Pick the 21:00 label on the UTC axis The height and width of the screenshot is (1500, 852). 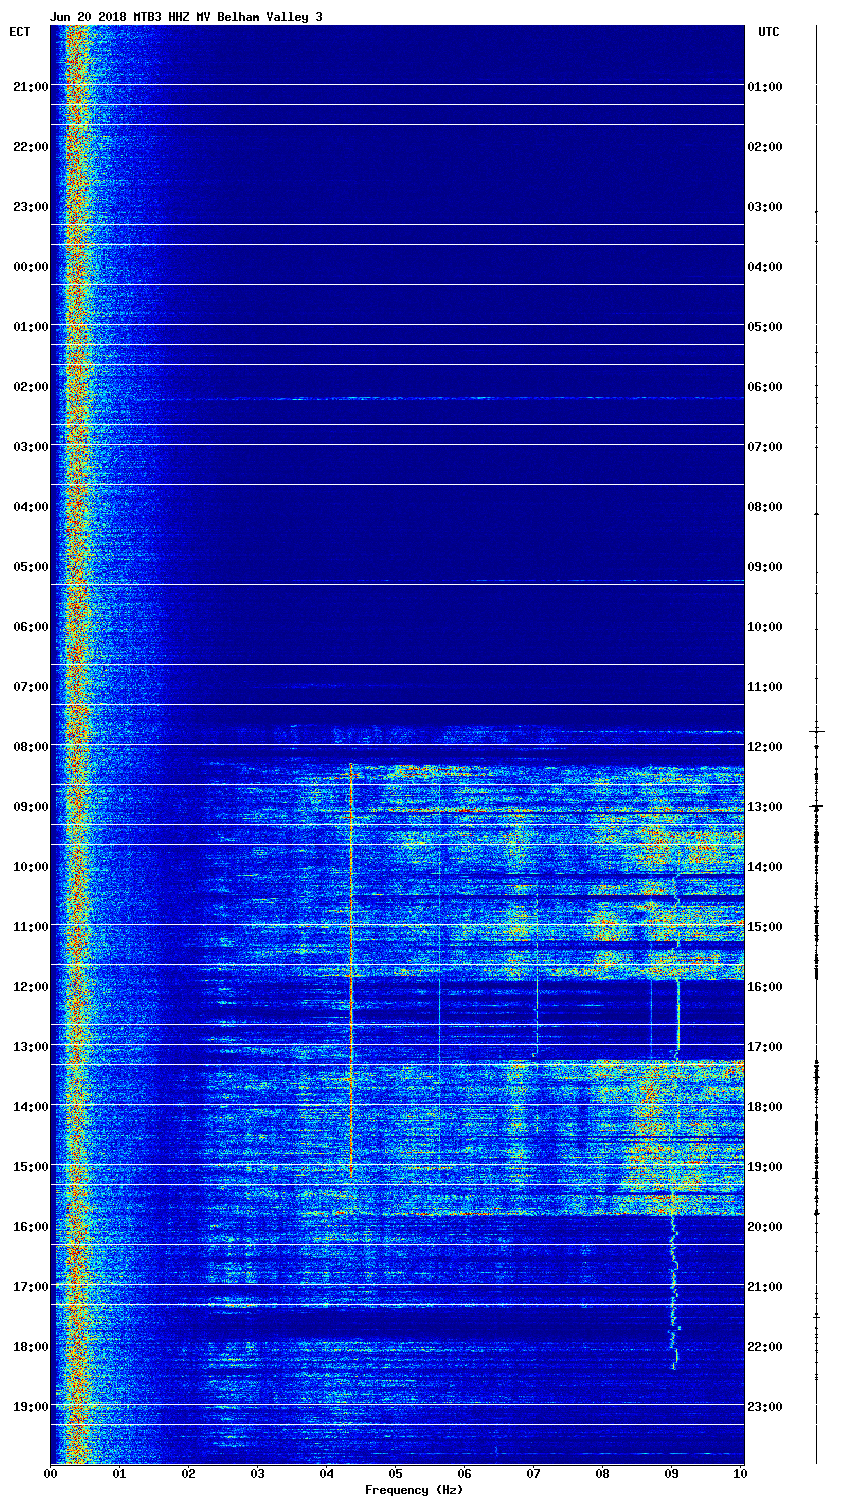(x=765, y=1287)
